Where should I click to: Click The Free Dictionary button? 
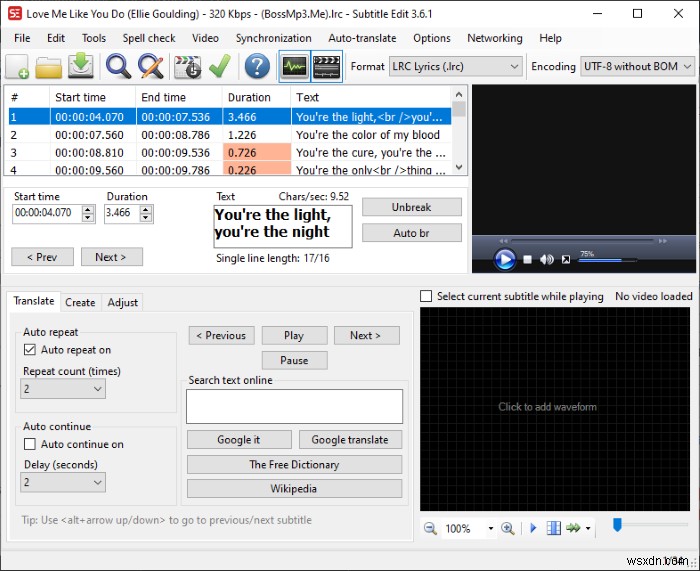tap(294, 465)
